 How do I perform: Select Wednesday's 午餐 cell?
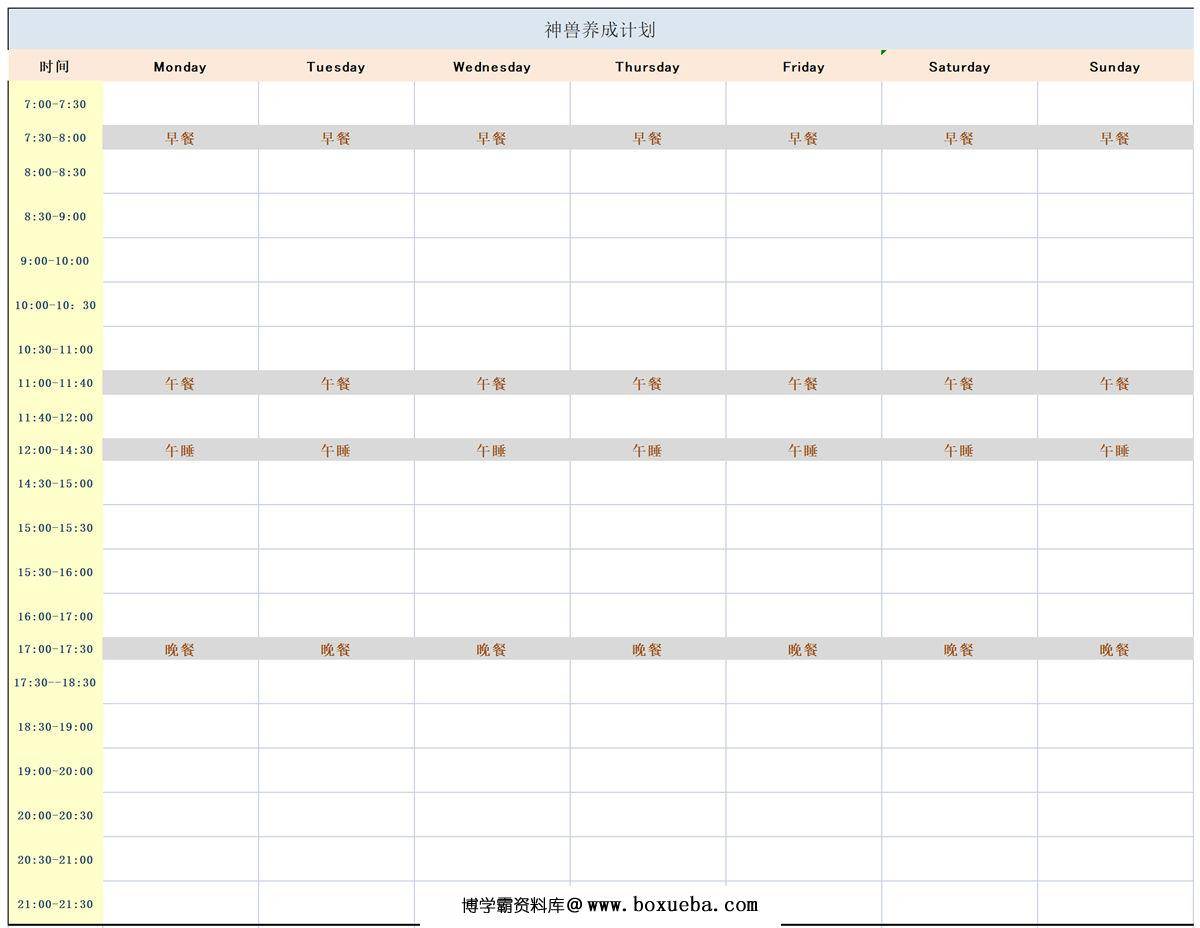point(492,383)
